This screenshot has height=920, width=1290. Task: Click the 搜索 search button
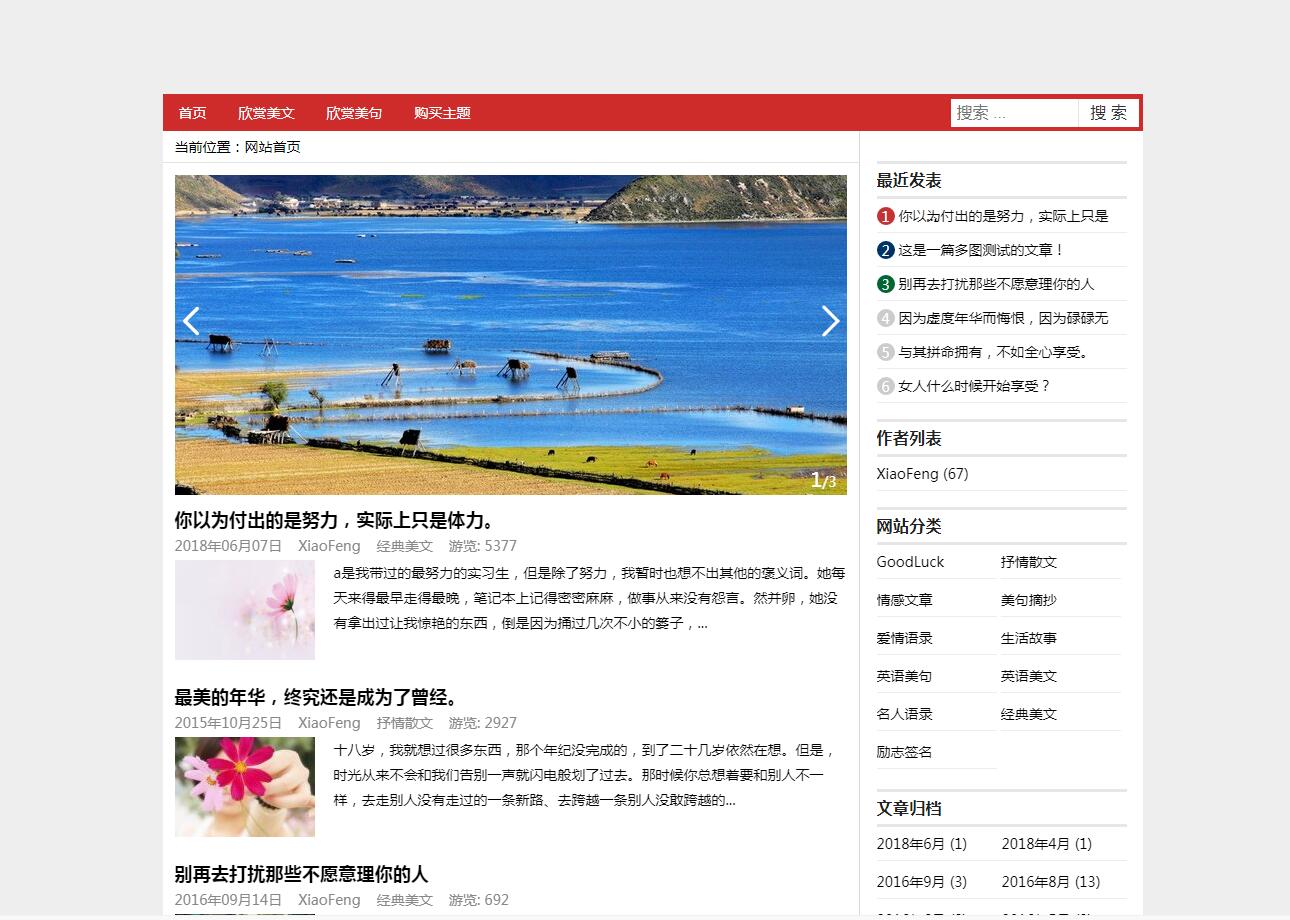1109,112
